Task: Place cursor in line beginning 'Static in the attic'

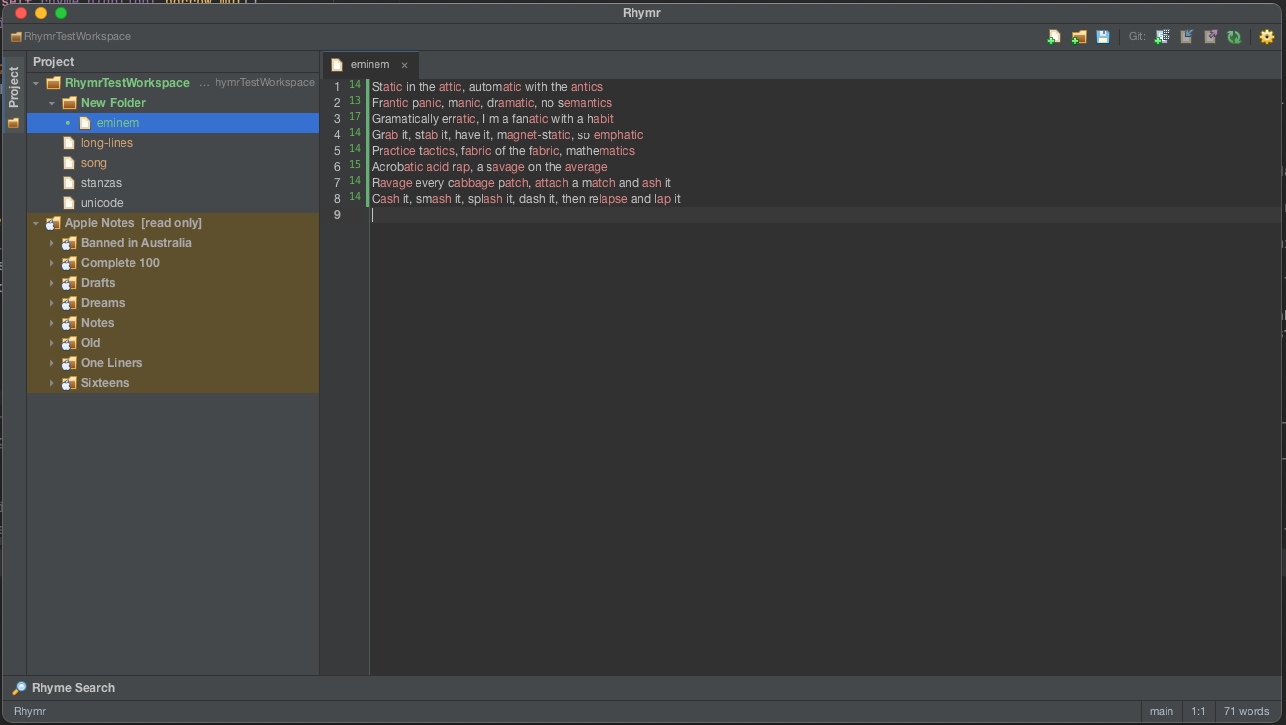Action: point(487,87)
